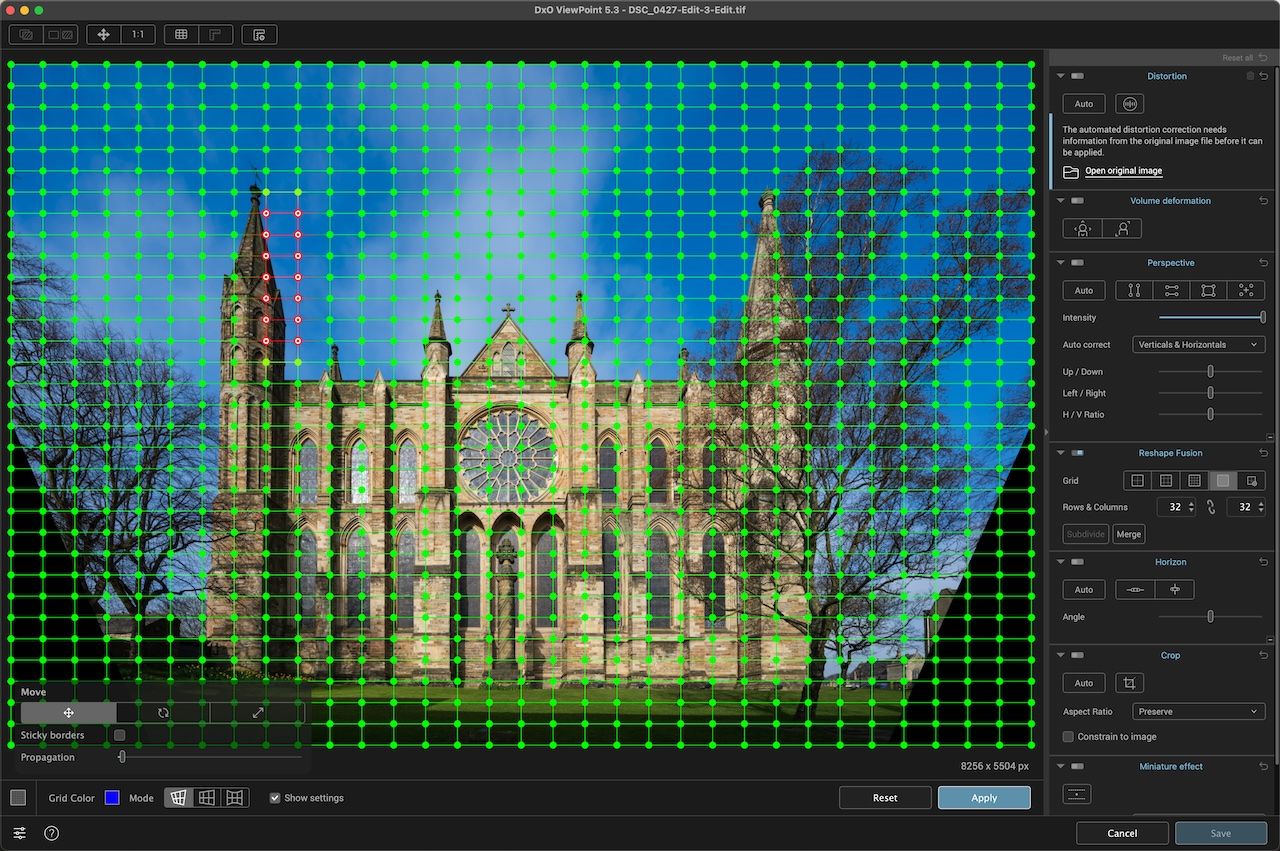
Task: Check Constrain to image option
Action: [1068, 737]
